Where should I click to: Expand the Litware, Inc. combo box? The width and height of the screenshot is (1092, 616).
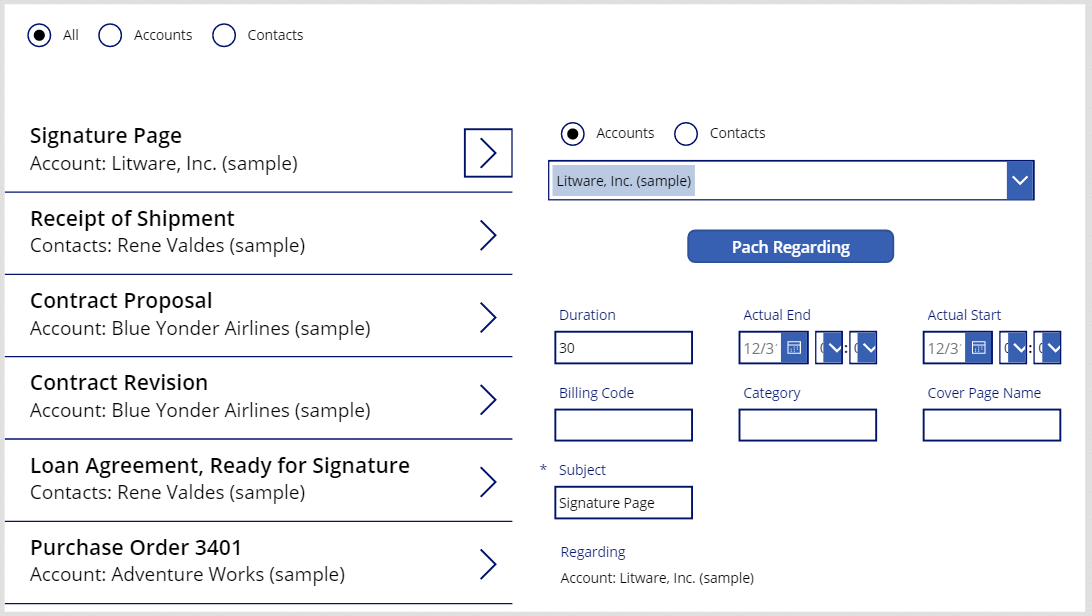[1020, 180]
